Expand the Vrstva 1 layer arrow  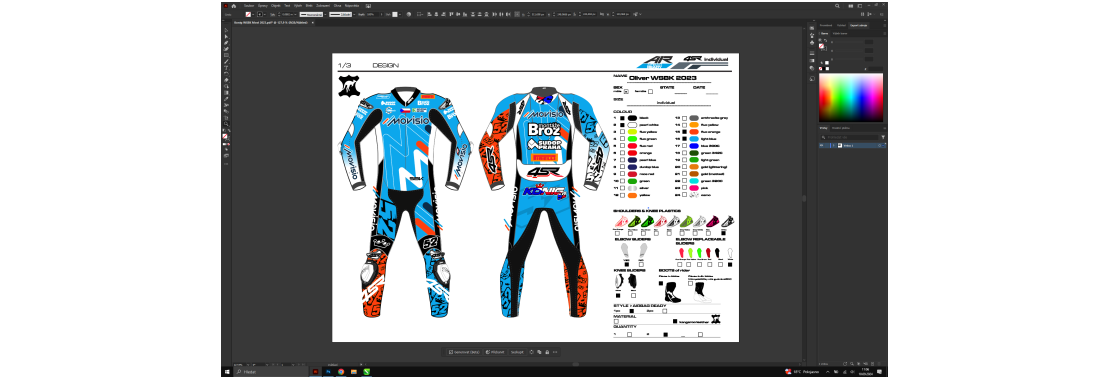coord(834,146)
